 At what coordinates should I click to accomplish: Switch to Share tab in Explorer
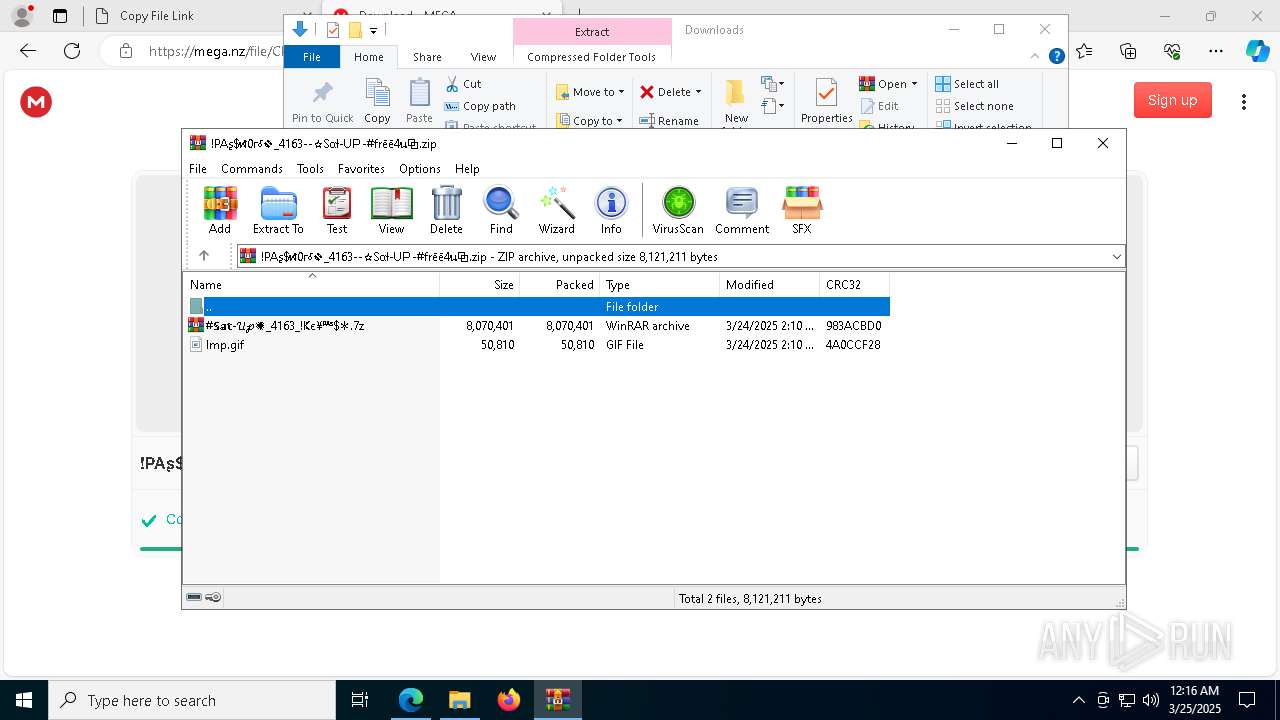427,57
